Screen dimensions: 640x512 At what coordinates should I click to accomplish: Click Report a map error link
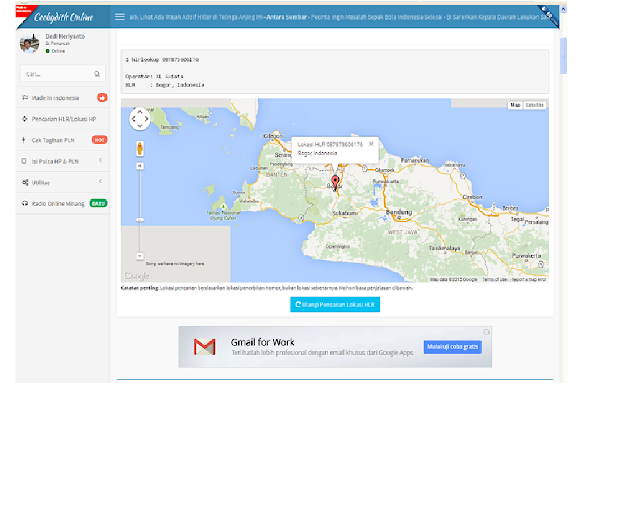click(x=529, y=279)
